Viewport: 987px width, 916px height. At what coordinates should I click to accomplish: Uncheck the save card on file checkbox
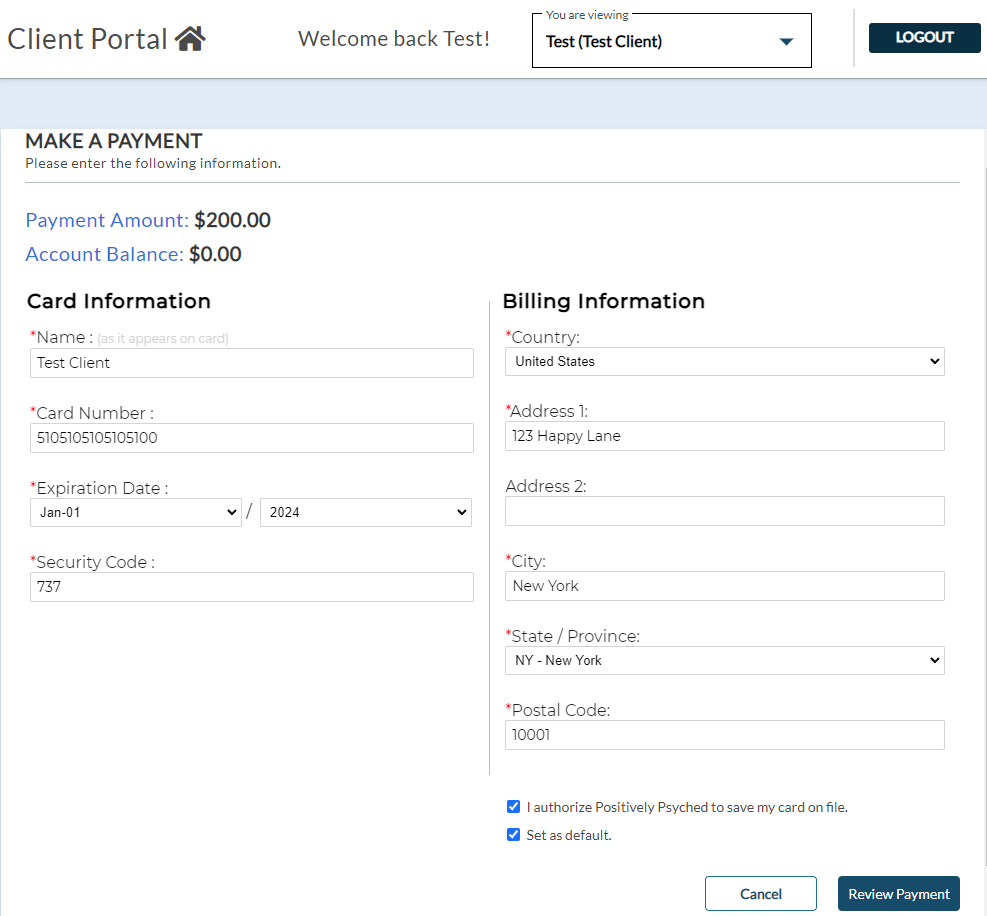tap(514, 807)
